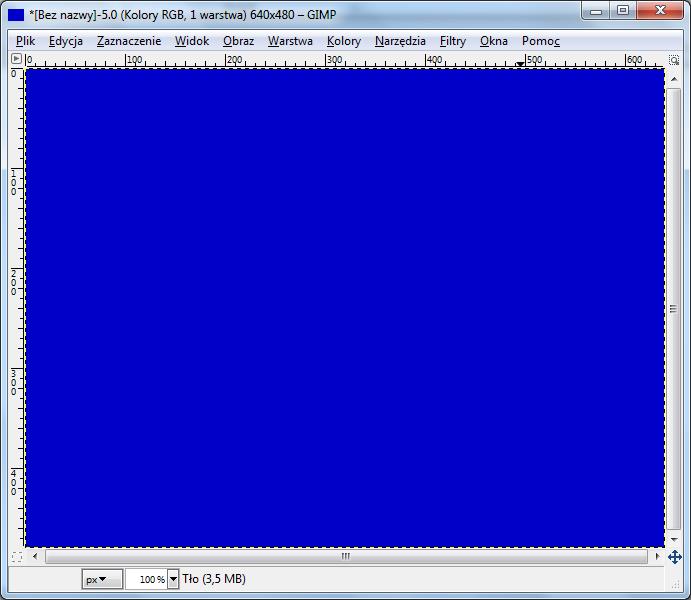Click the status text Tło (3,5 MB)

point(214,578)
